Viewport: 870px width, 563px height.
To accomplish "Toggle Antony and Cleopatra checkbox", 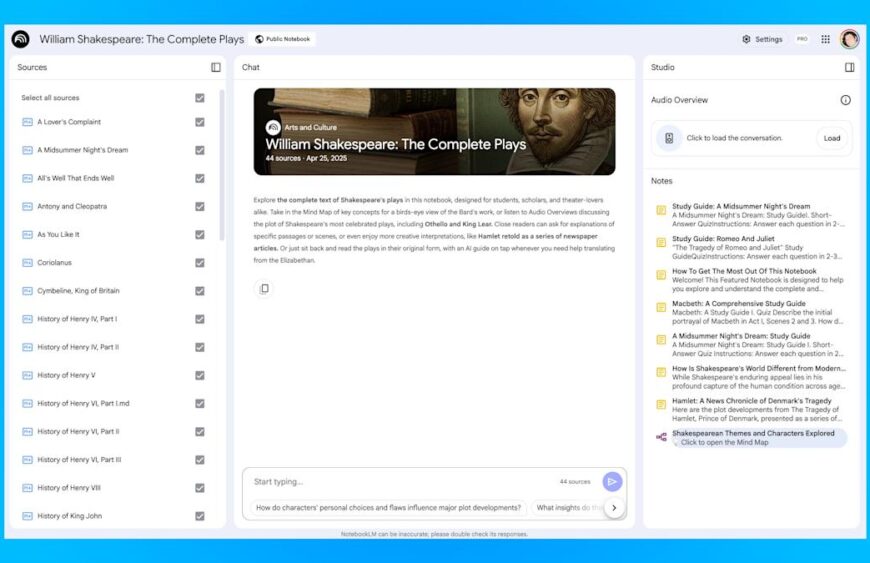I will (200, 206).
